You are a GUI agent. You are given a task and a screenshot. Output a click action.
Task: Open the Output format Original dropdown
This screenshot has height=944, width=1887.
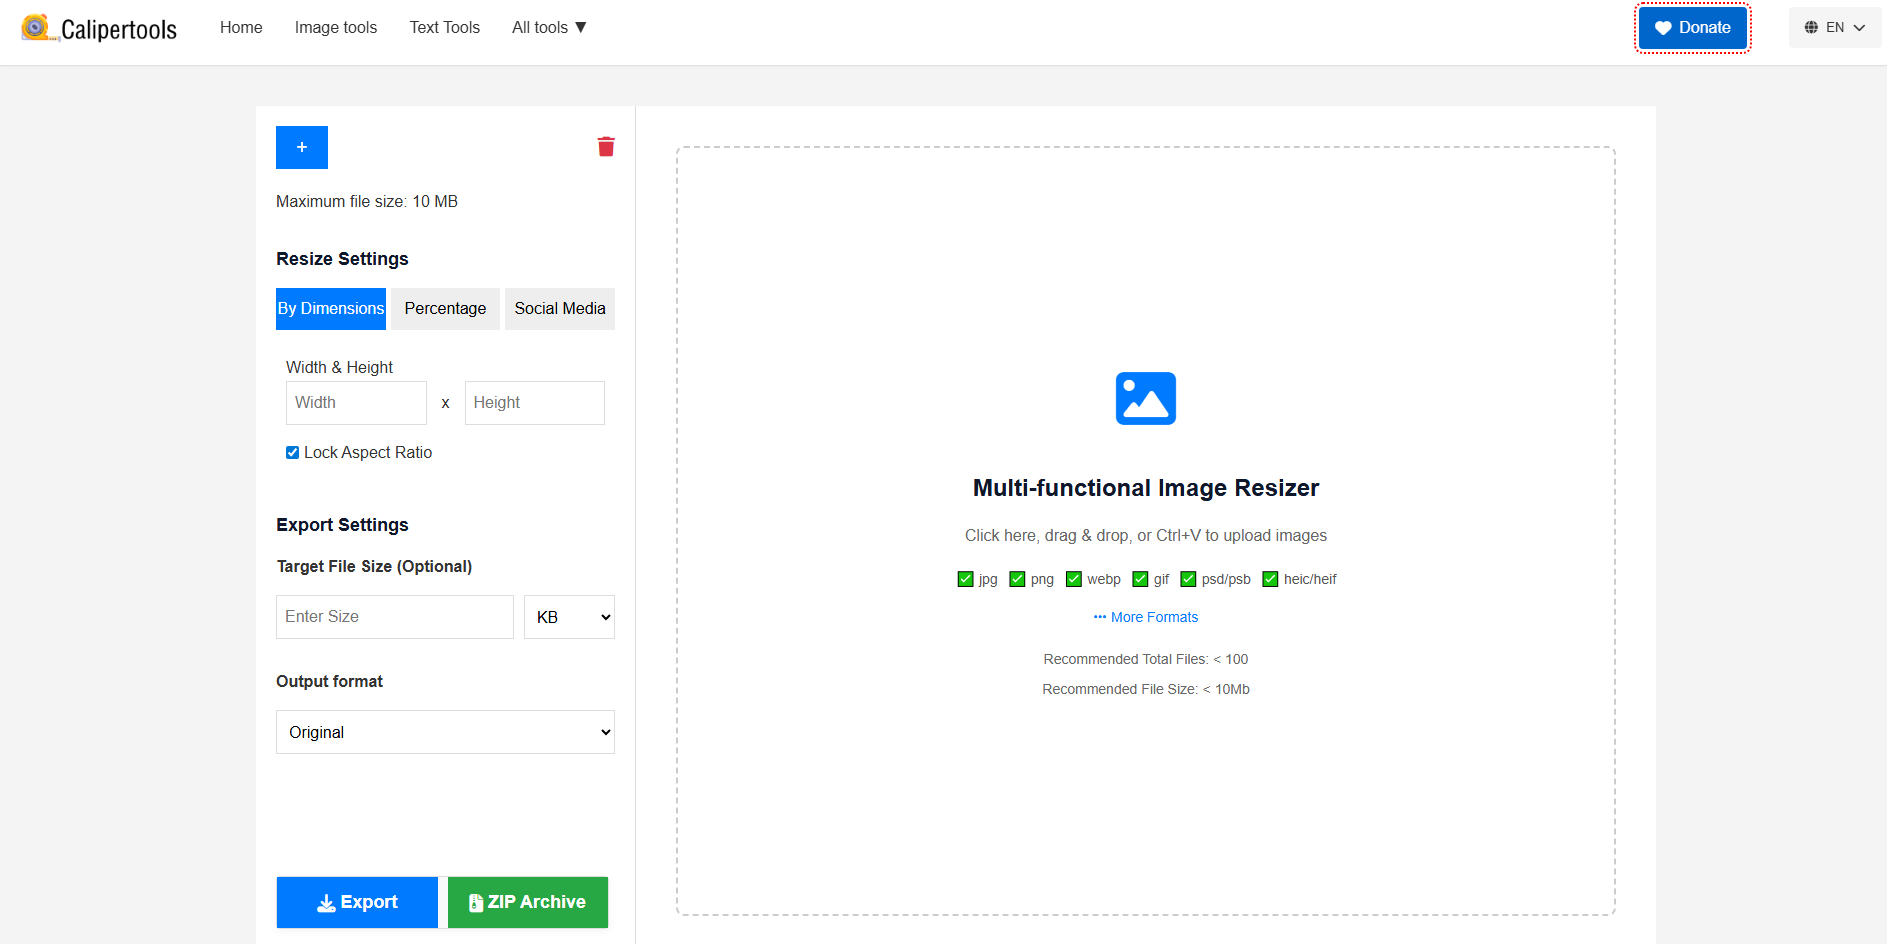click(445, 732)
